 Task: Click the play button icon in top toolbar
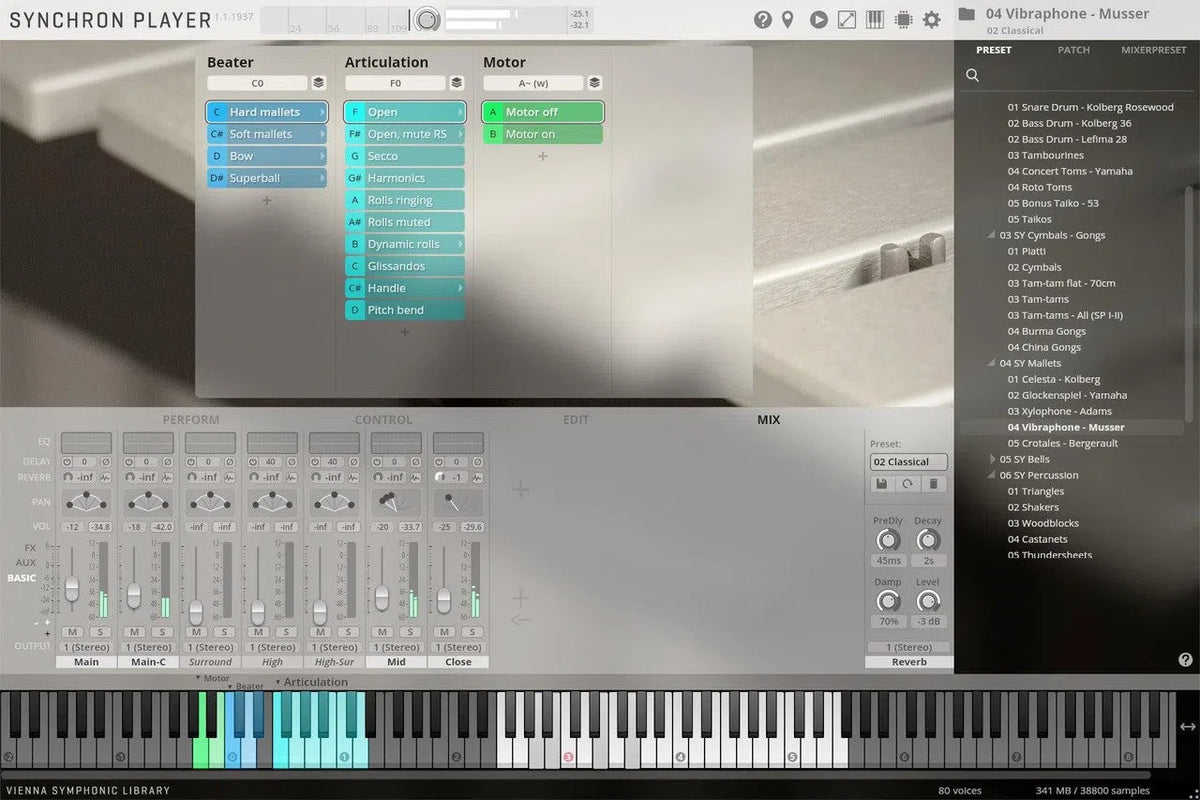[x=818, y=19]
